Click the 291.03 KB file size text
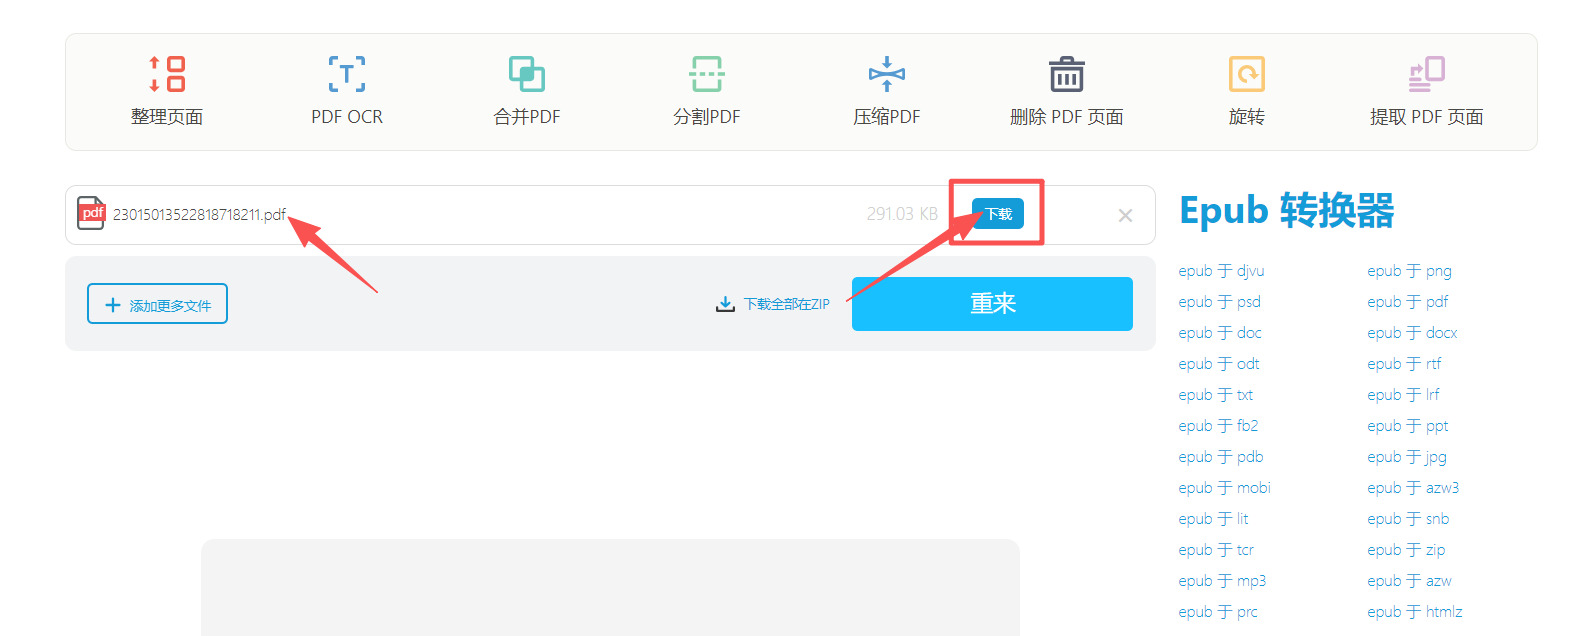The width and height of the screenshot is (1576, 636). coord(902,214)
